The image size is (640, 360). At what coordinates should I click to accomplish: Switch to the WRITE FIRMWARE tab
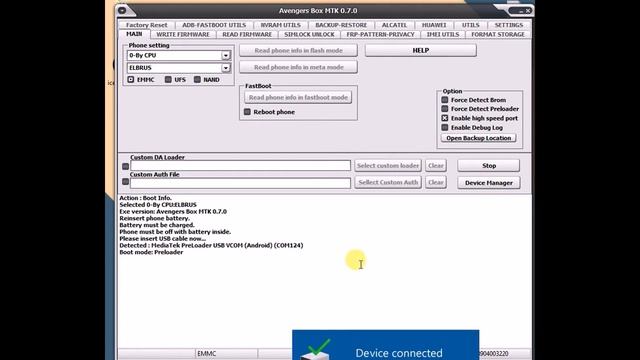pos(183,35)
